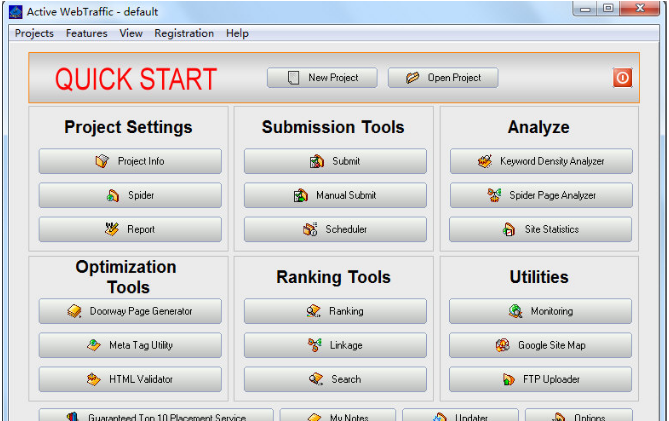This screenshot has width=669, height=421.
Task: Open the Options button
Action: point(579,415)
